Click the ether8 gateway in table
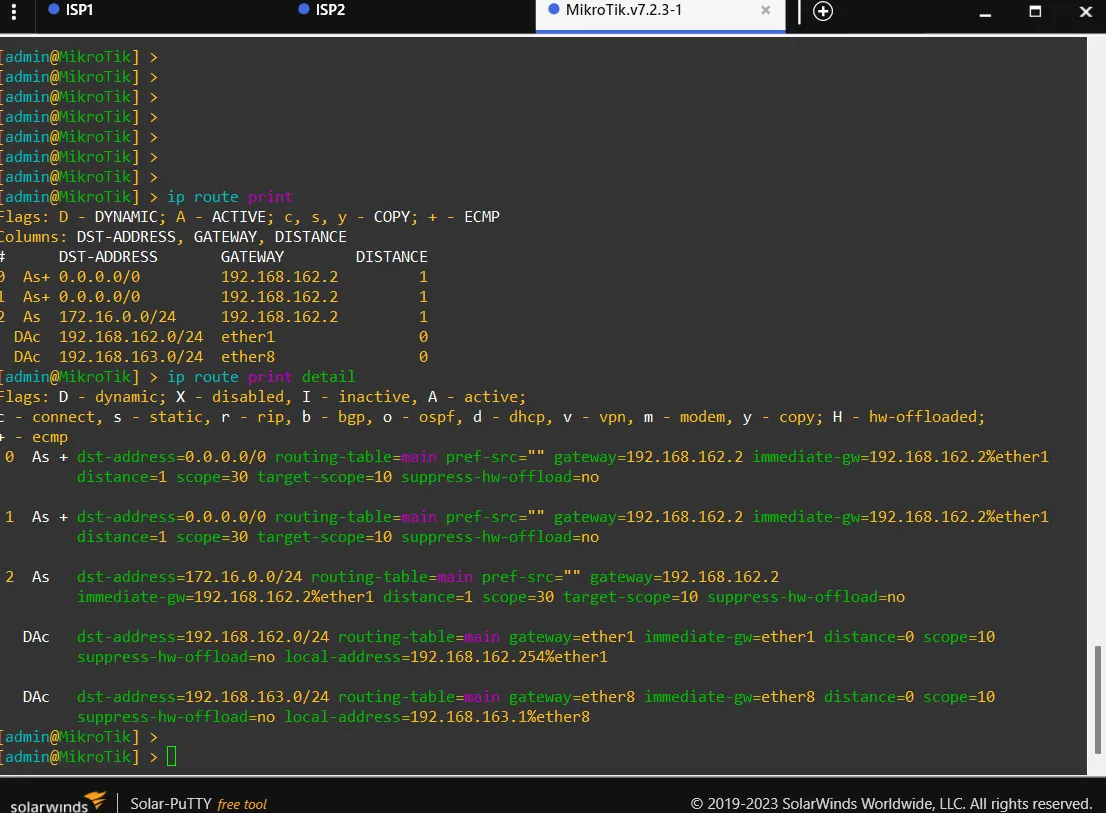This screenshot has width=1106, height=813. 248,357
